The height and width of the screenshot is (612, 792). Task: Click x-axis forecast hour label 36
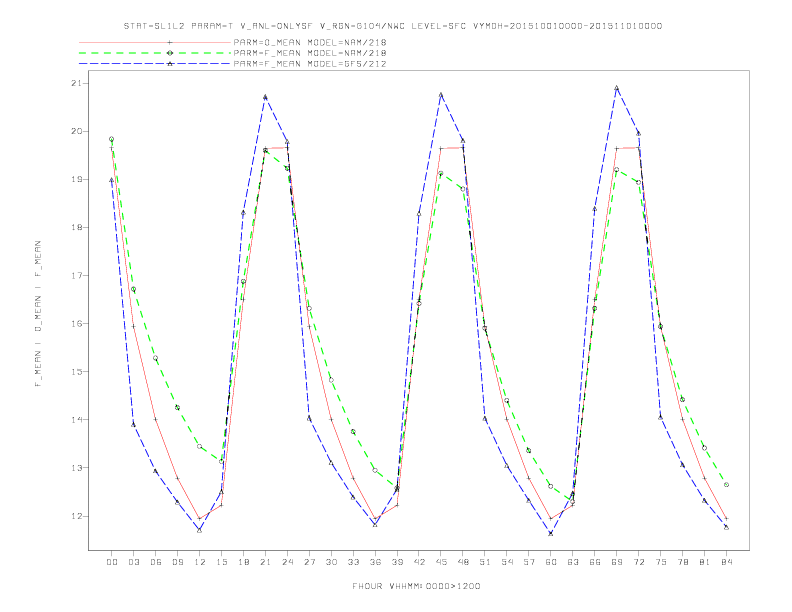coord(375,562)
